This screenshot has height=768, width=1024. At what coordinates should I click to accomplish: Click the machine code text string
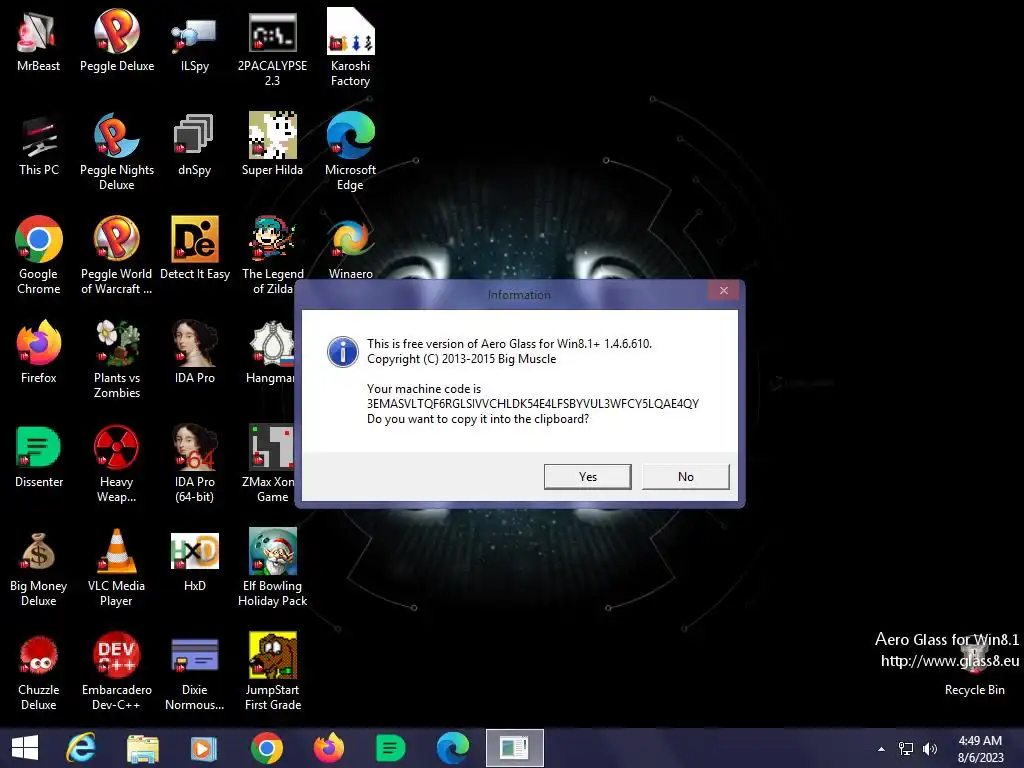coord(533,404)
